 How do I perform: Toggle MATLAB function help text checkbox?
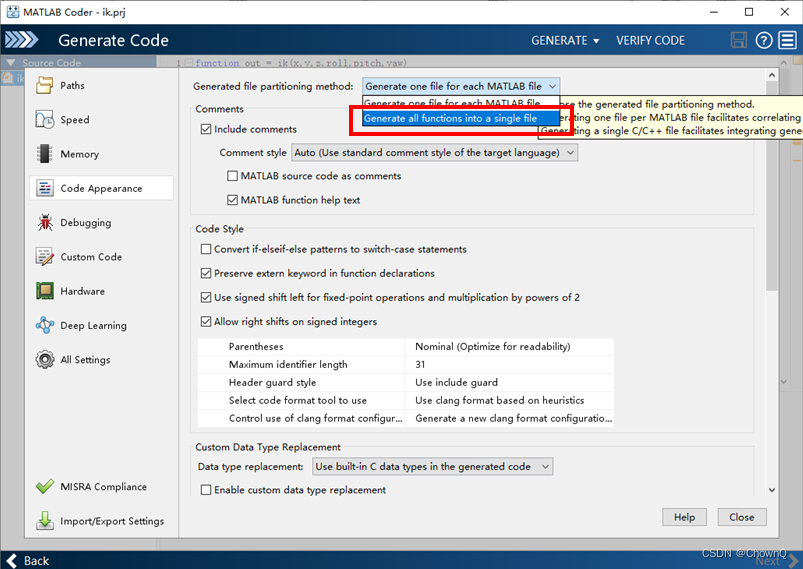pyautogui.click(x=233, y=200)
